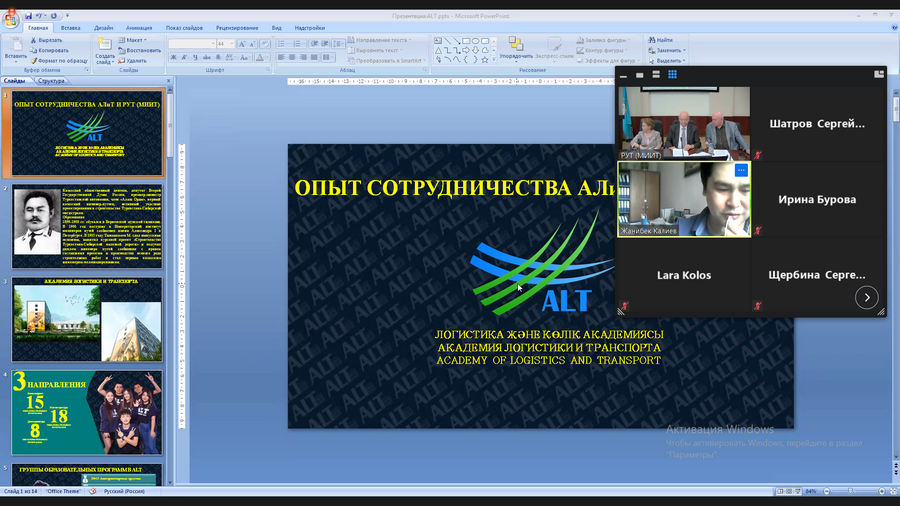
Task: Select slide 4 thumbnail 3 направления
Action: coord(87,412)
